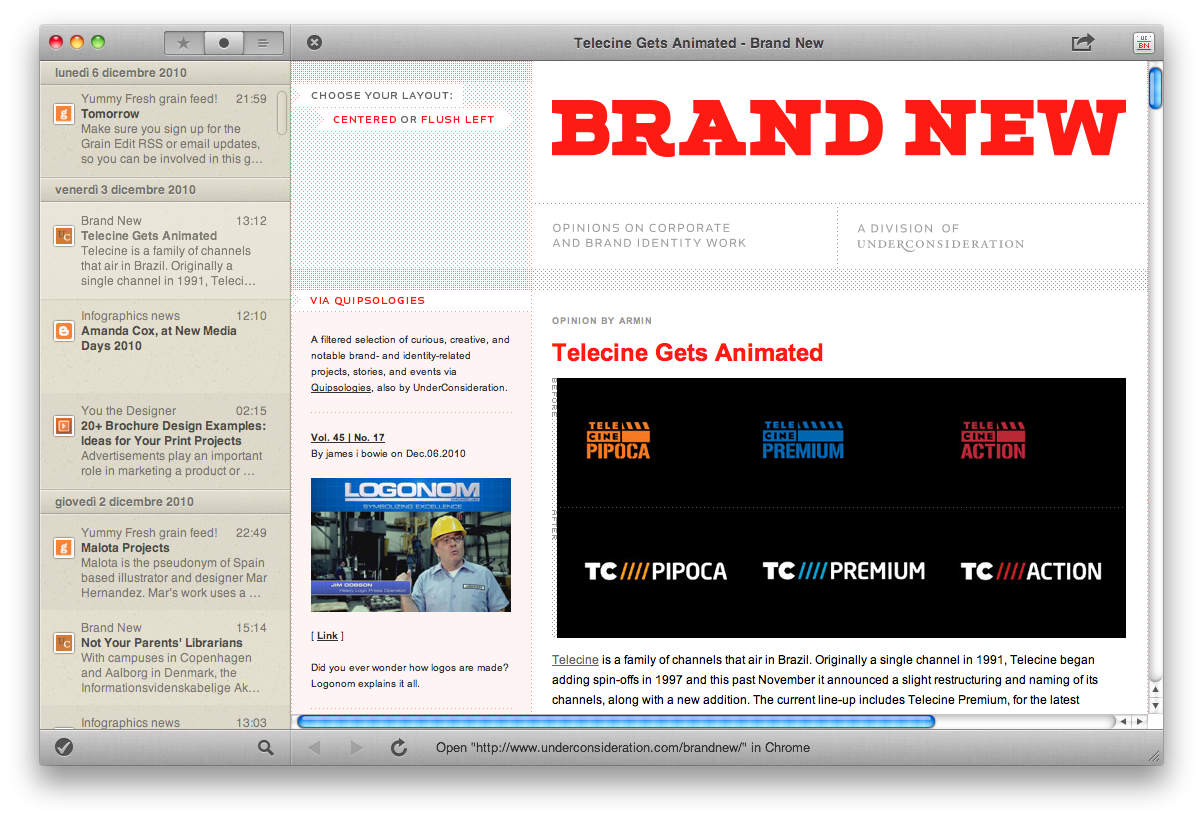The height and width of the screenshot is (820, 1203).
Task: Open the UnderConsideration division link
Action: pos(940,244)
